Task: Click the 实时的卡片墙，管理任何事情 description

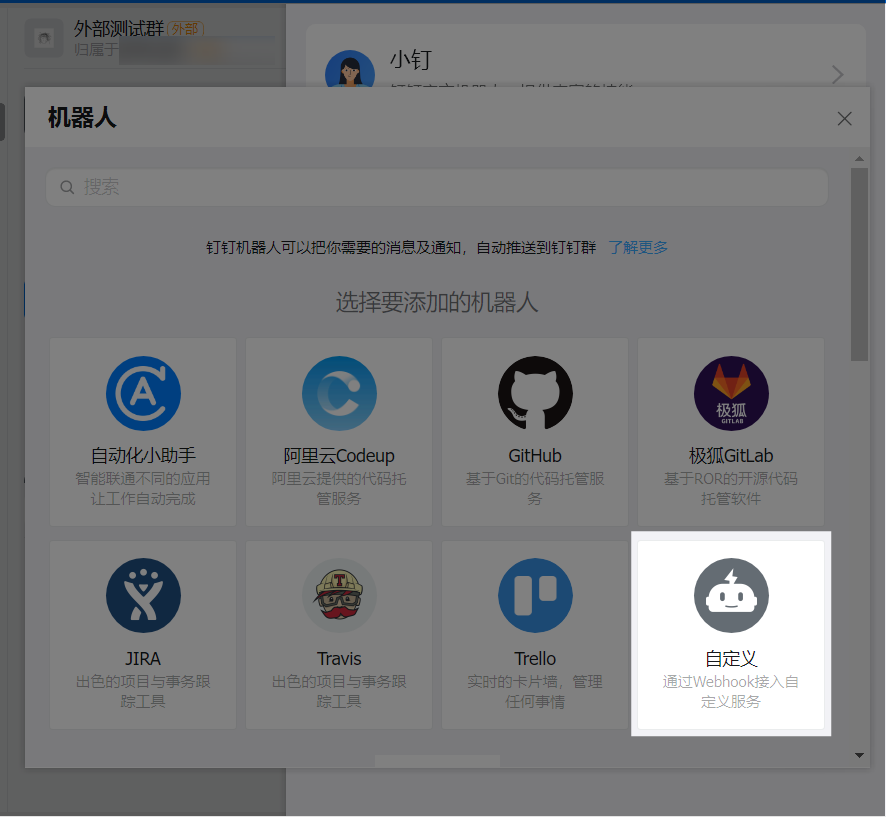Action: pos(535,692)
